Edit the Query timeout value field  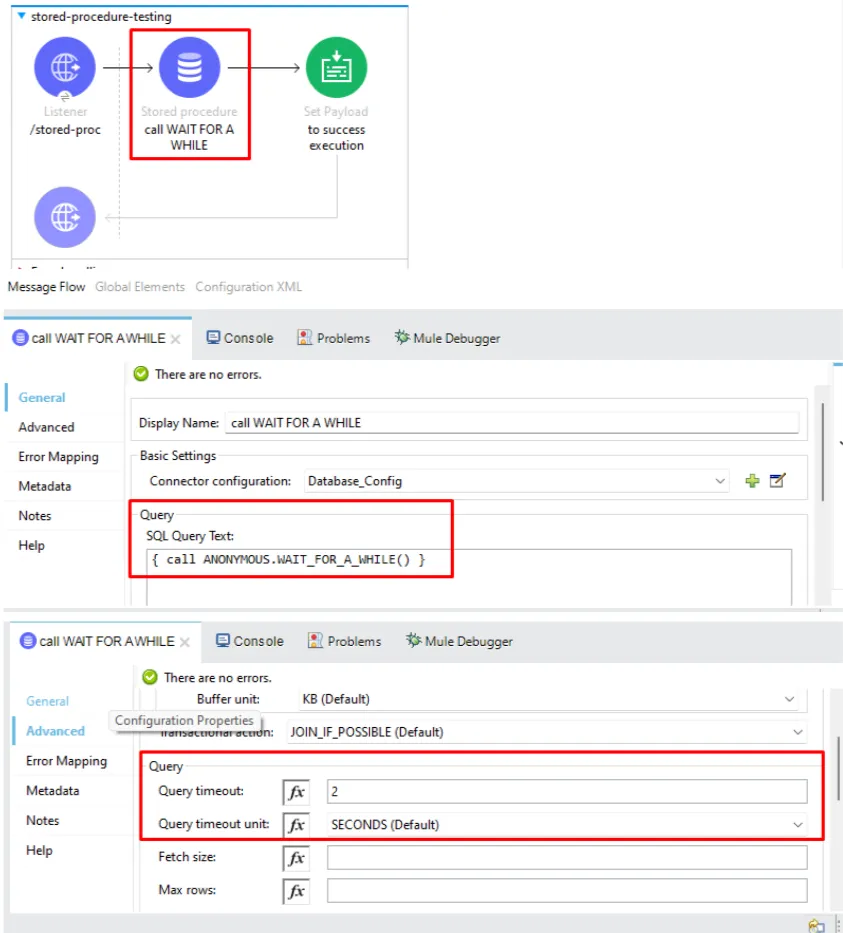coord(567,791)
